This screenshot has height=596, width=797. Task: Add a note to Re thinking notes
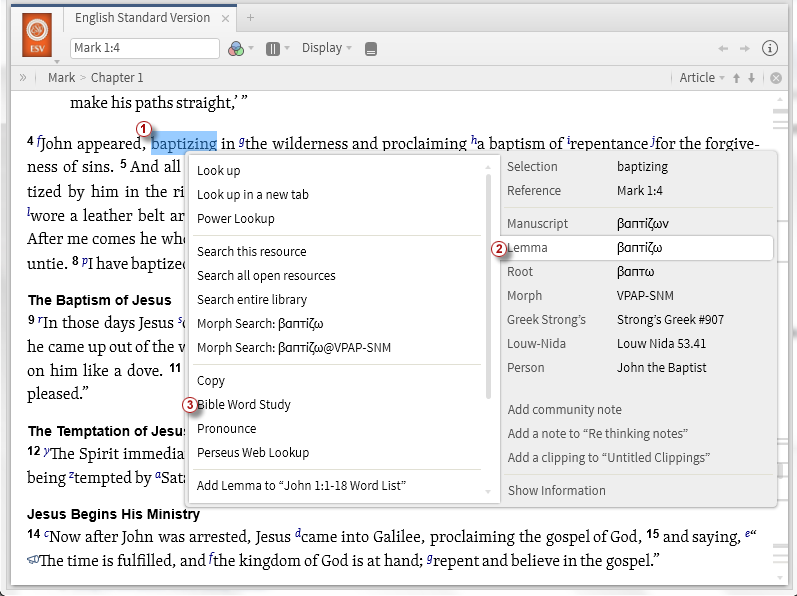pos(598,433)
